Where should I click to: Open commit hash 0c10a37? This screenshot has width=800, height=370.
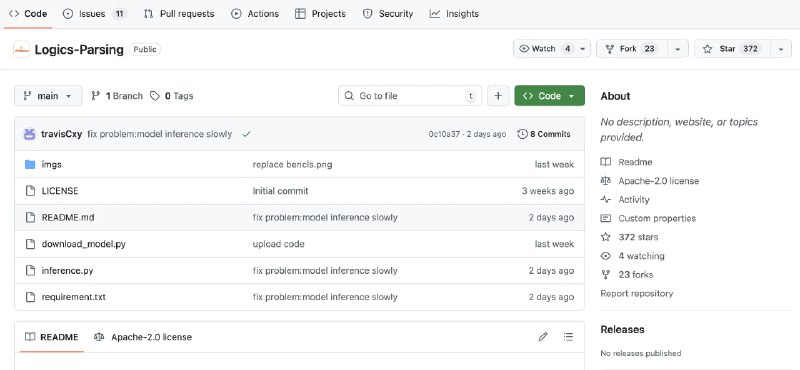[x=444, y=134]
